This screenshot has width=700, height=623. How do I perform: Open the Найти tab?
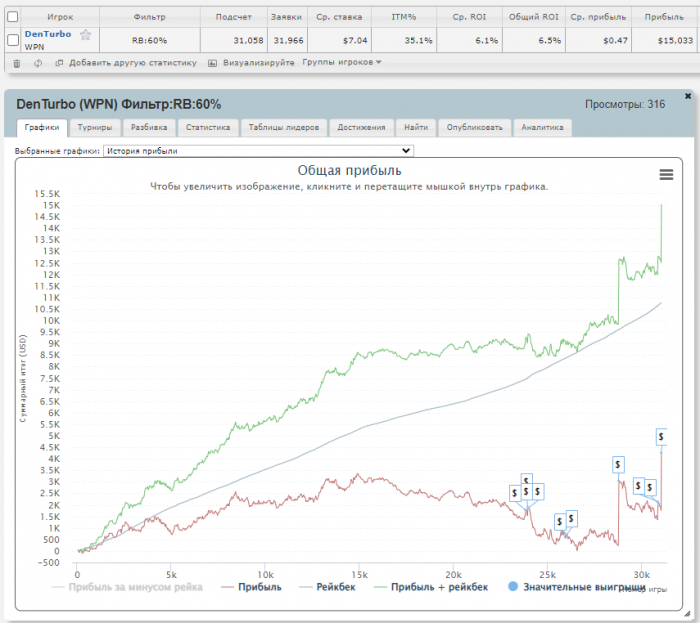[416, 128]
